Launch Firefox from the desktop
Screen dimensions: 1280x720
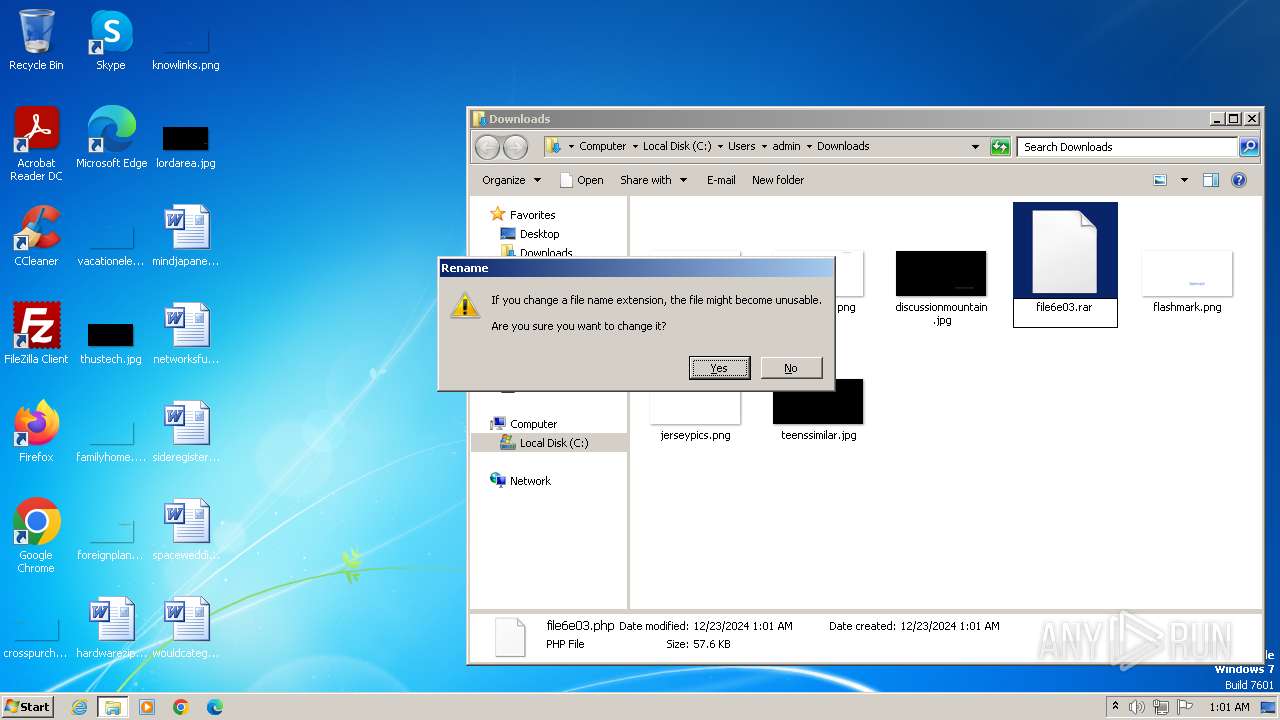click(x=36, y=432)
